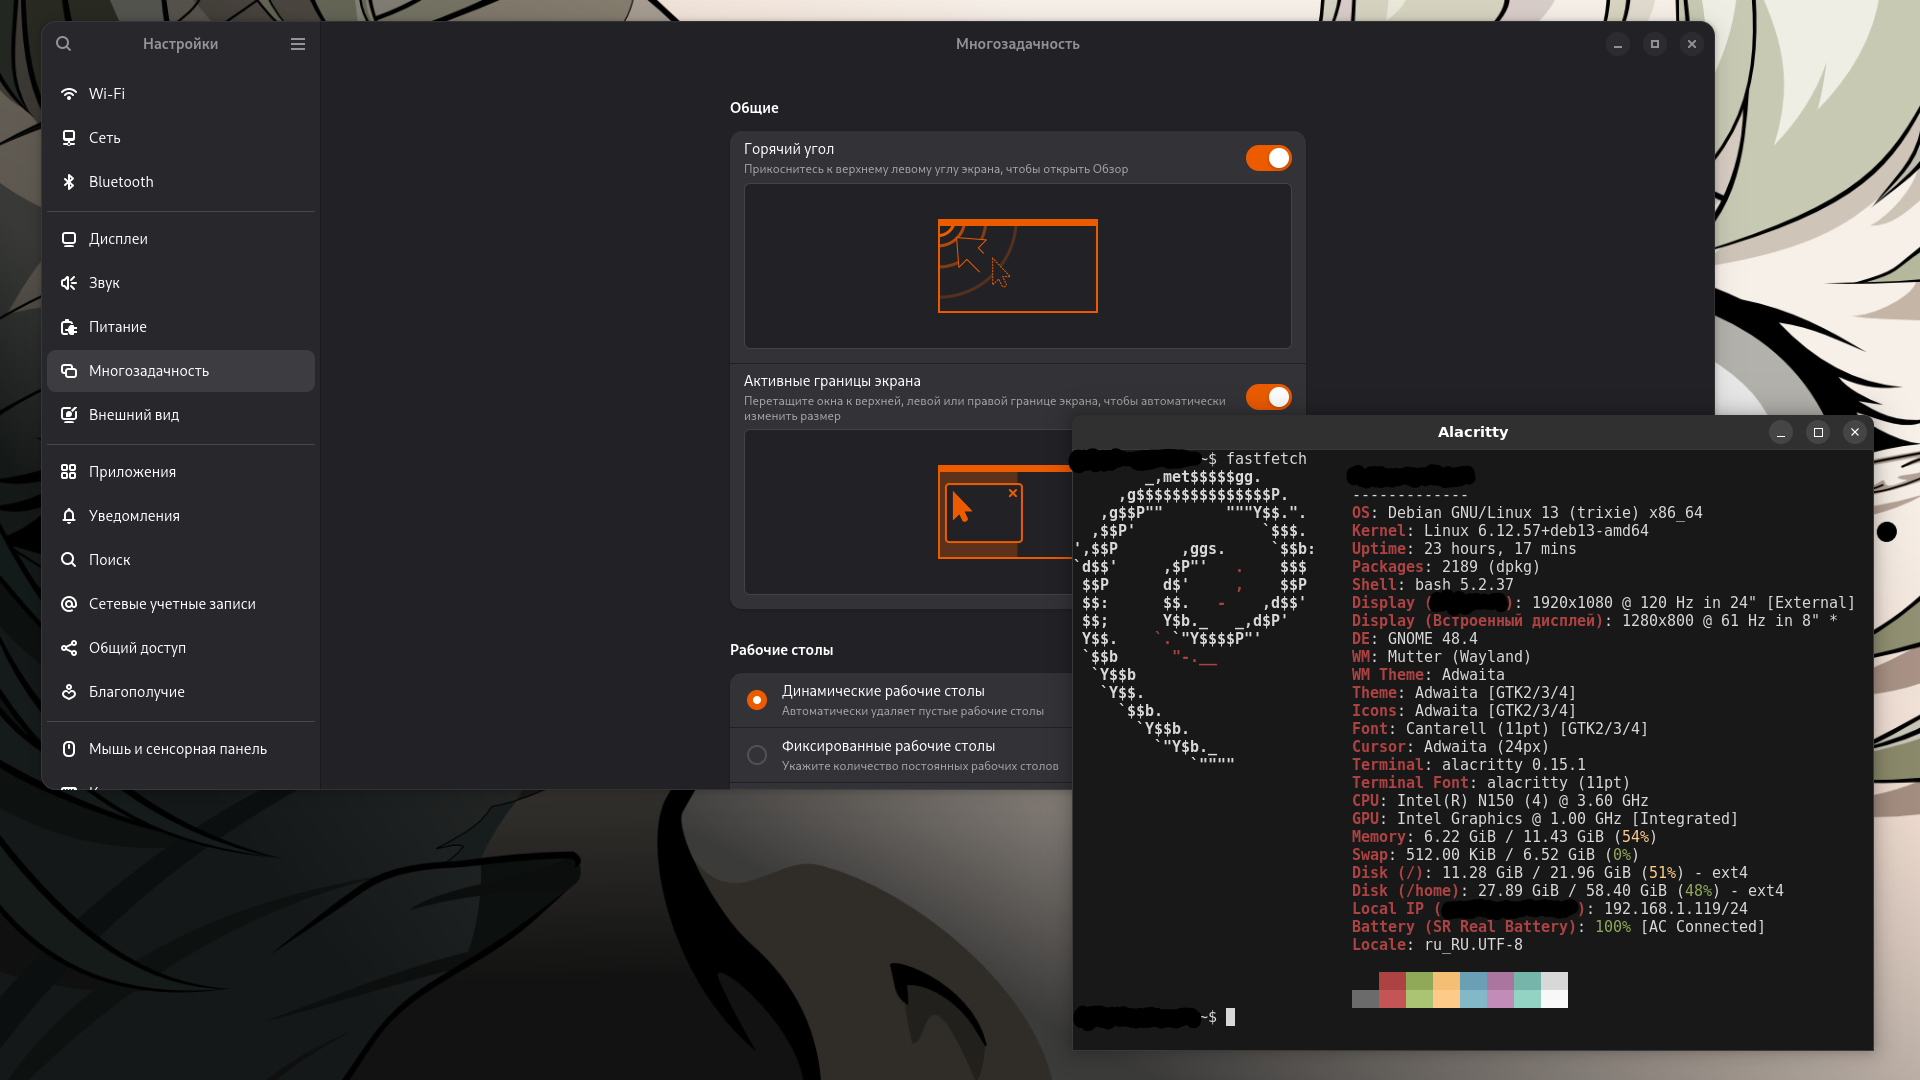This screenshot has width=1920, height=1080.
Task: Open the hamburger menu in Settings sidebar
Action: click(x=298, y=44)
